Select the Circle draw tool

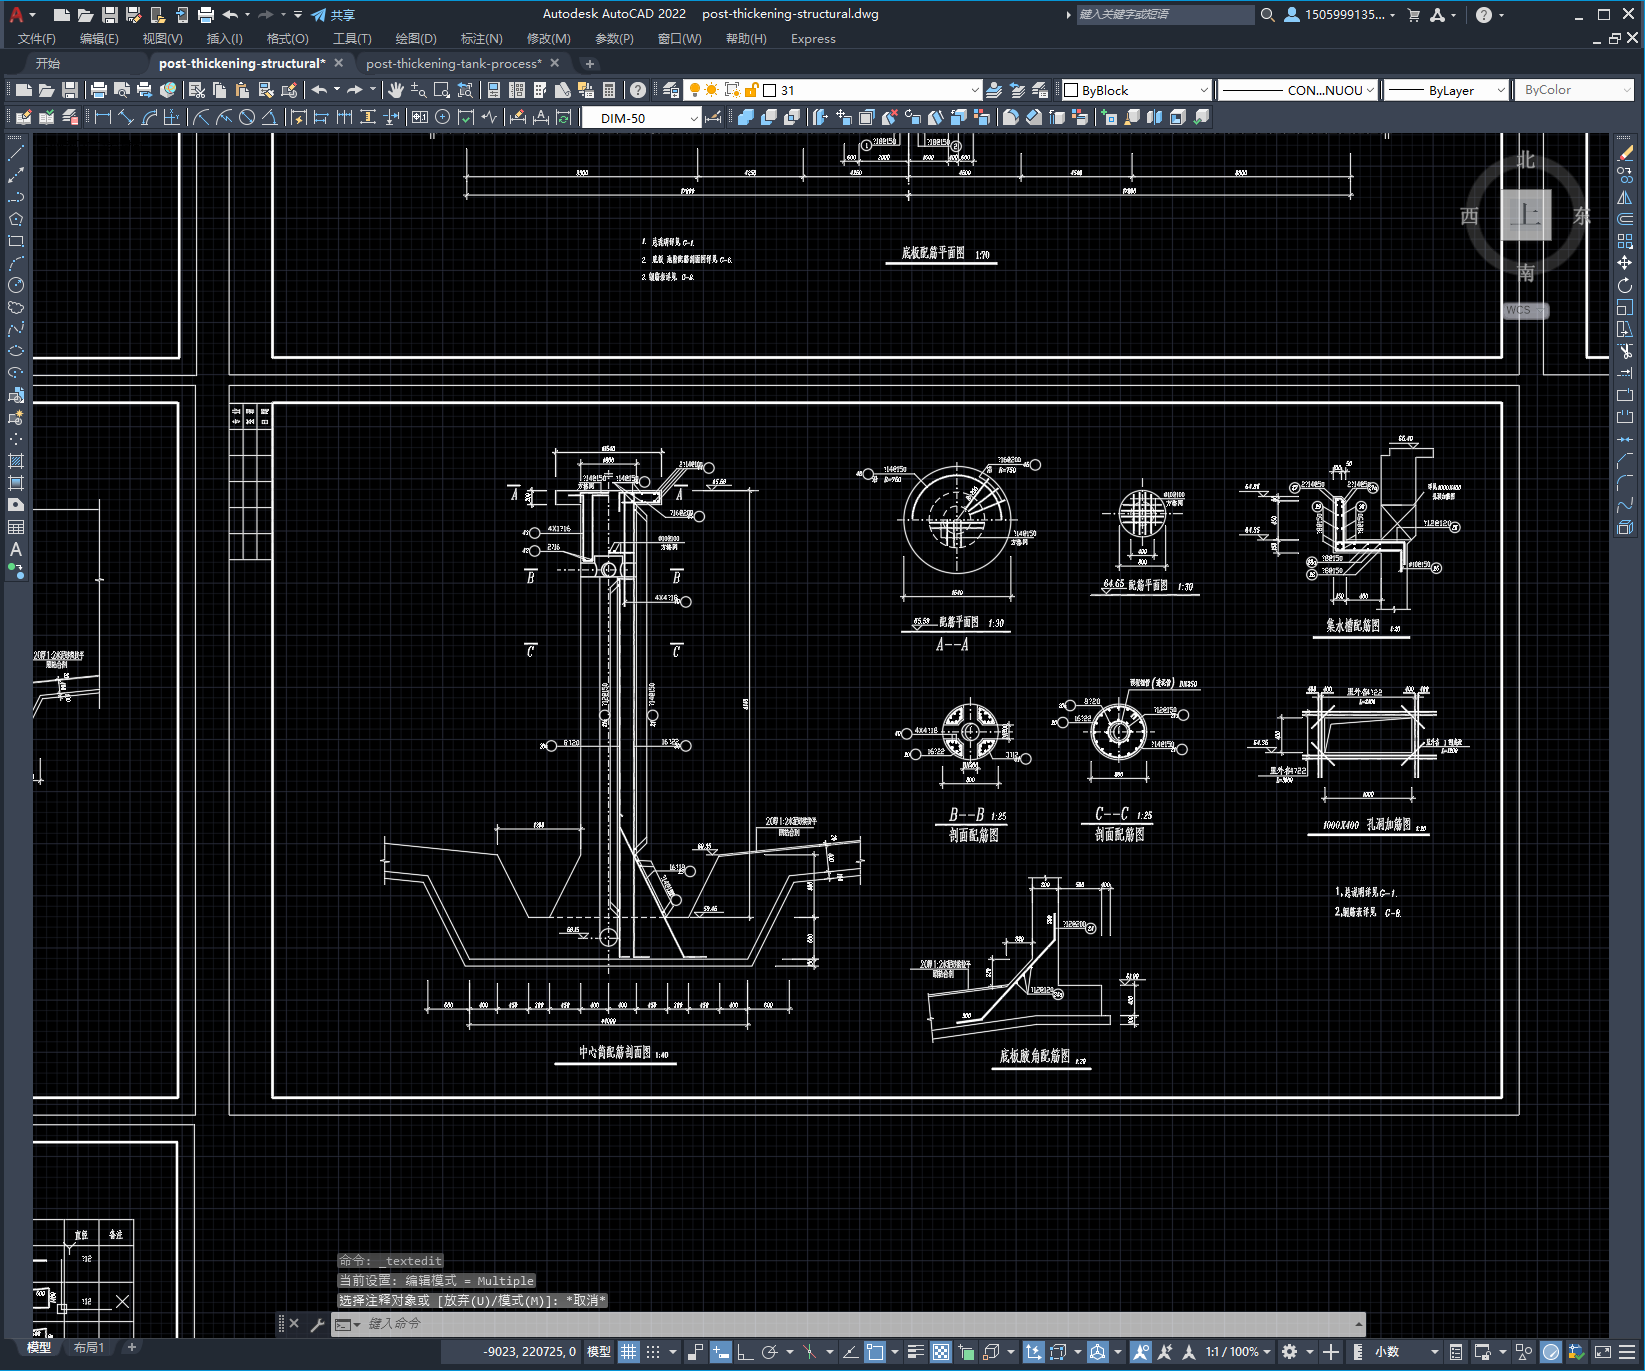pyautogui.click(x=16, y=285)
